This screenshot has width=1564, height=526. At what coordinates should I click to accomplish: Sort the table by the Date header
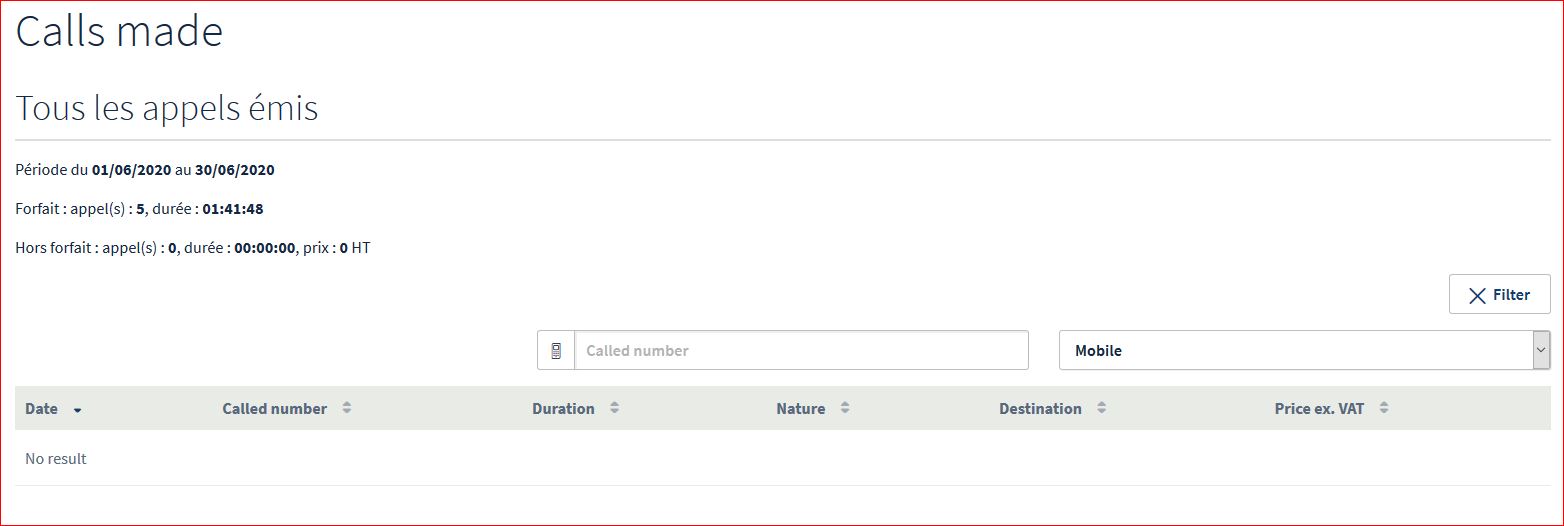[x=42, y=409]
